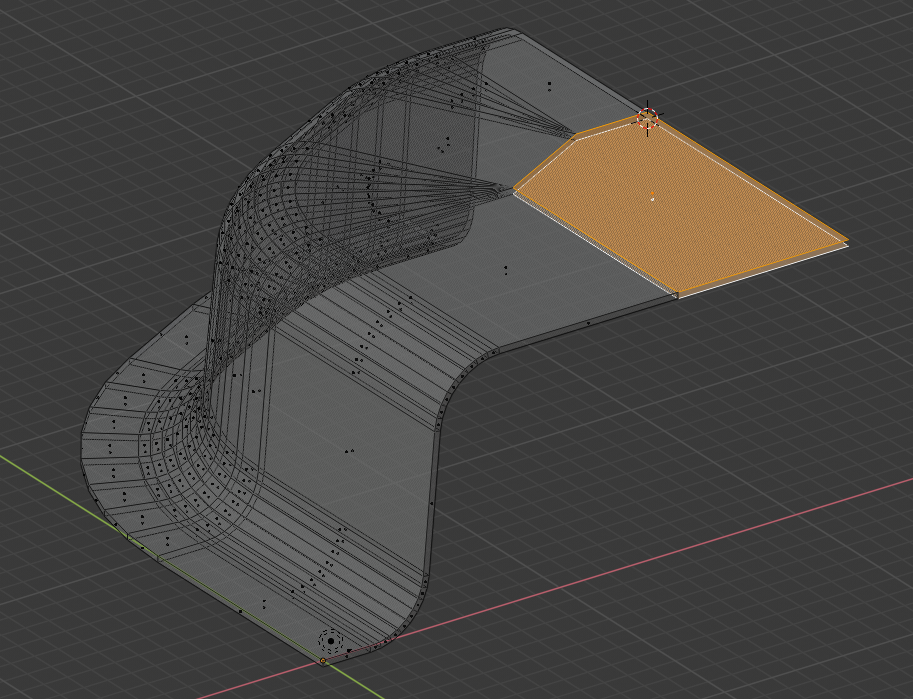Click the face dot on the top-back gray panel
Screen dimensions: 913x699
tap(548, 87)
